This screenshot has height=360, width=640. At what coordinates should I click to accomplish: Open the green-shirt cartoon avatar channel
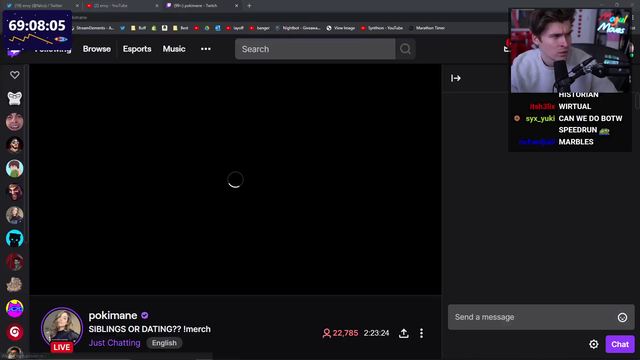(x=15, y=169)
